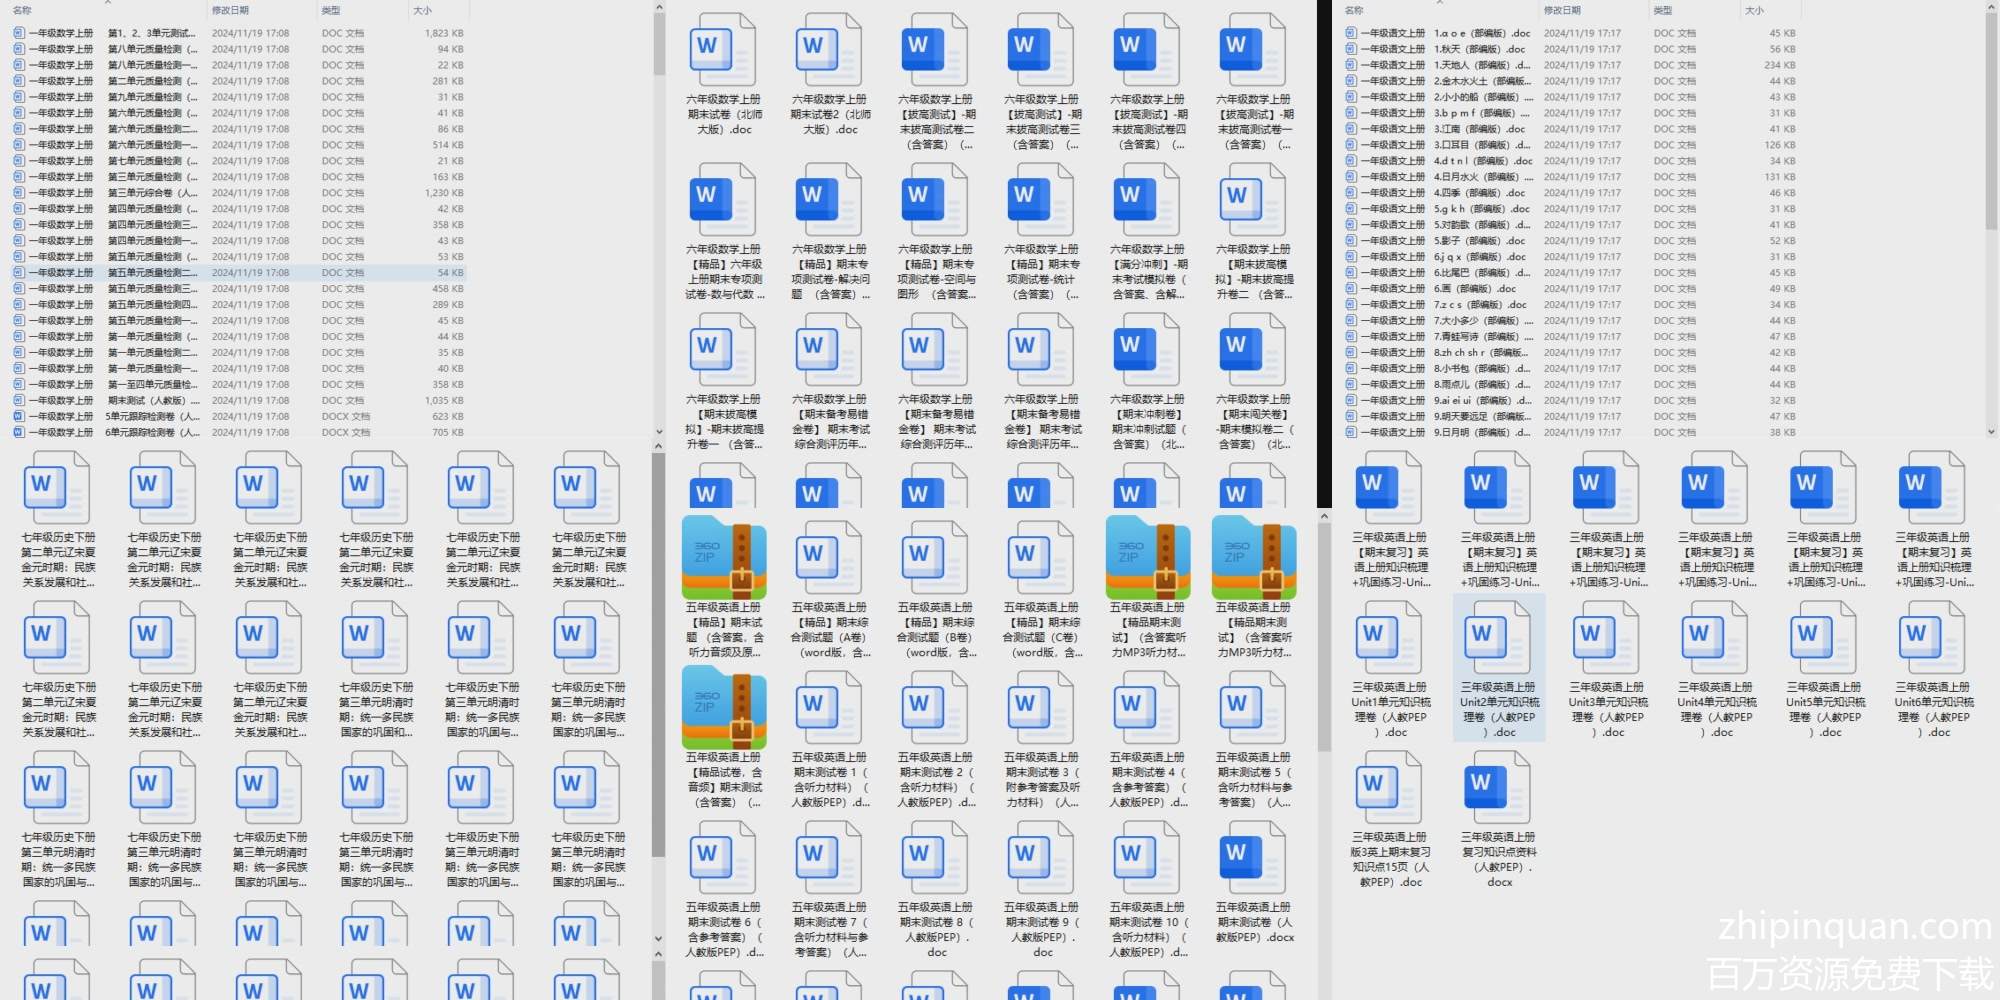Sort right file list by 类型 column
Screen dimensions: 2000x1000
1662,10
